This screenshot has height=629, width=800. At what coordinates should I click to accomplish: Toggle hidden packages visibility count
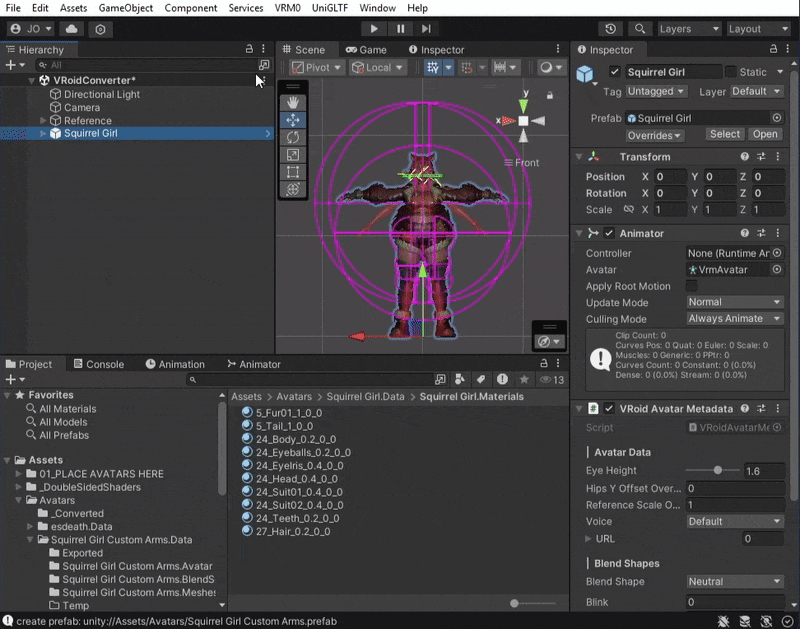[552, 380]
